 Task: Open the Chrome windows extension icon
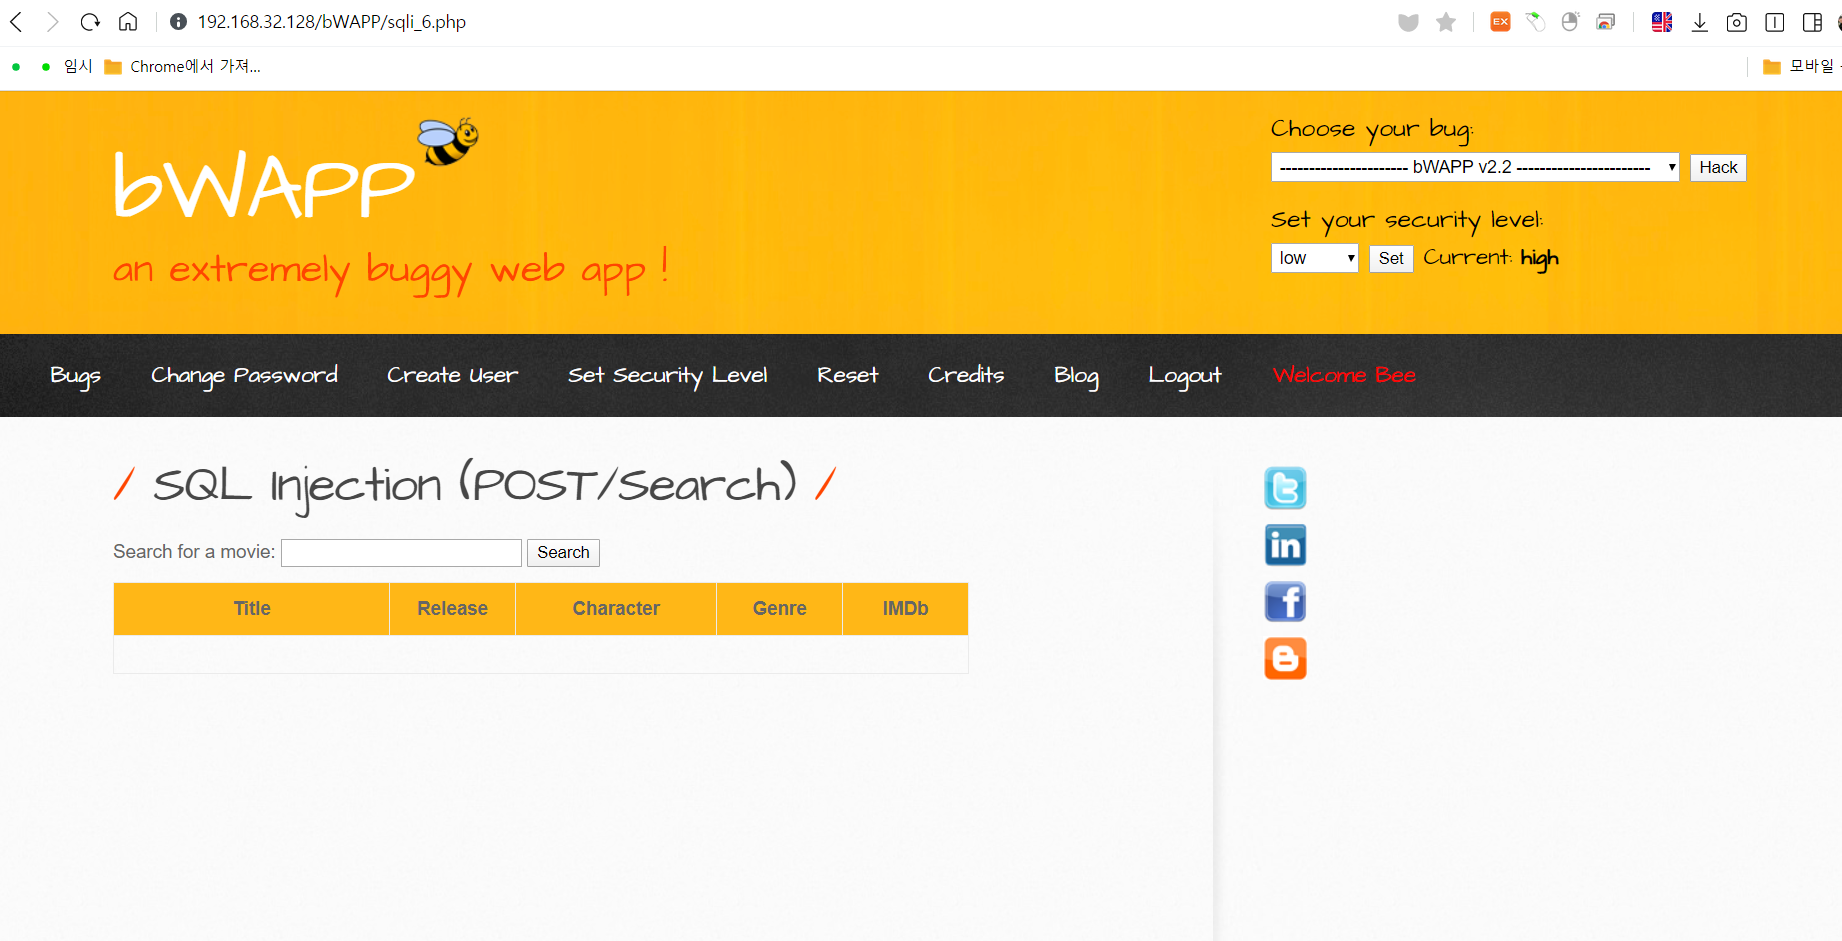tap(1606, 22)
